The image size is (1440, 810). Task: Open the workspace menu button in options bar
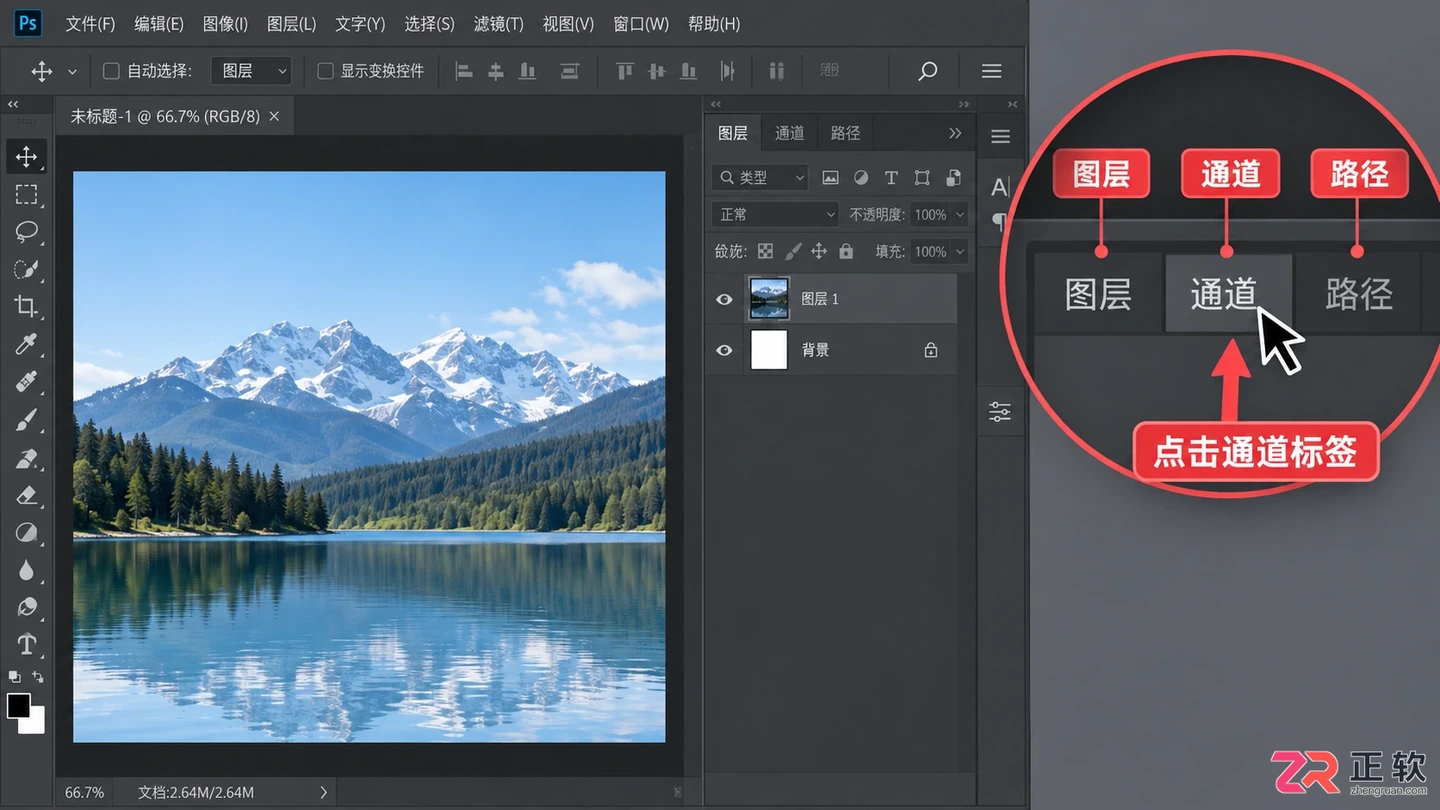(991, 71)
